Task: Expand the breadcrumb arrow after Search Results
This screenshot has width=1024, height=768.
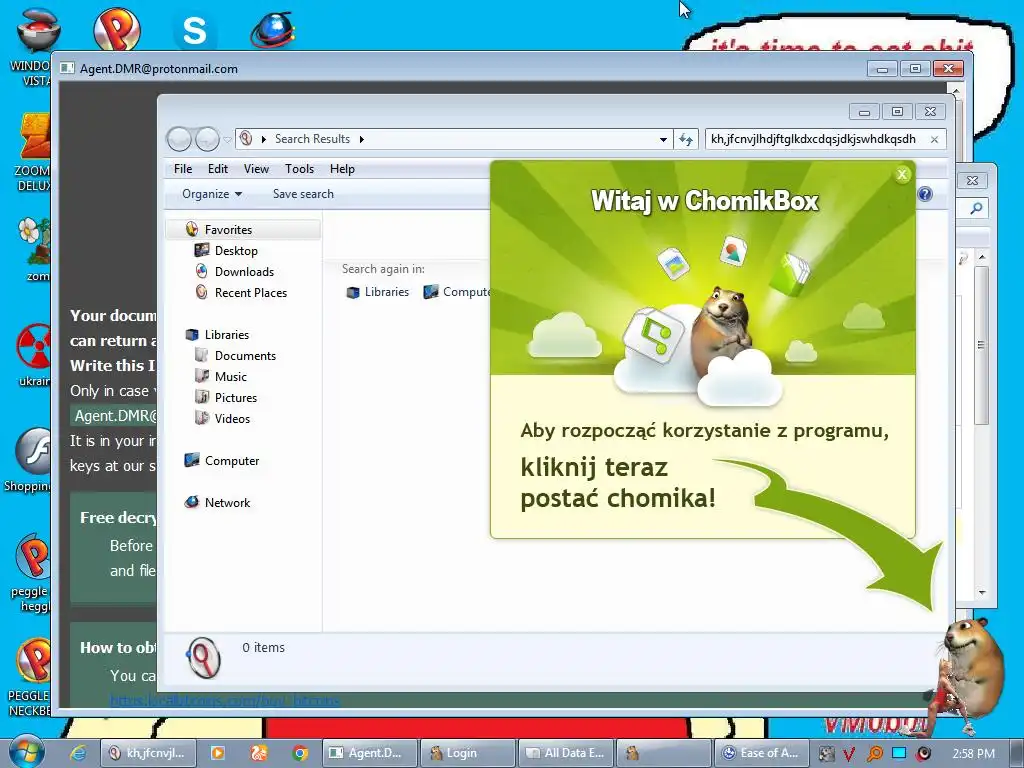Action: [x=361, y=139]
